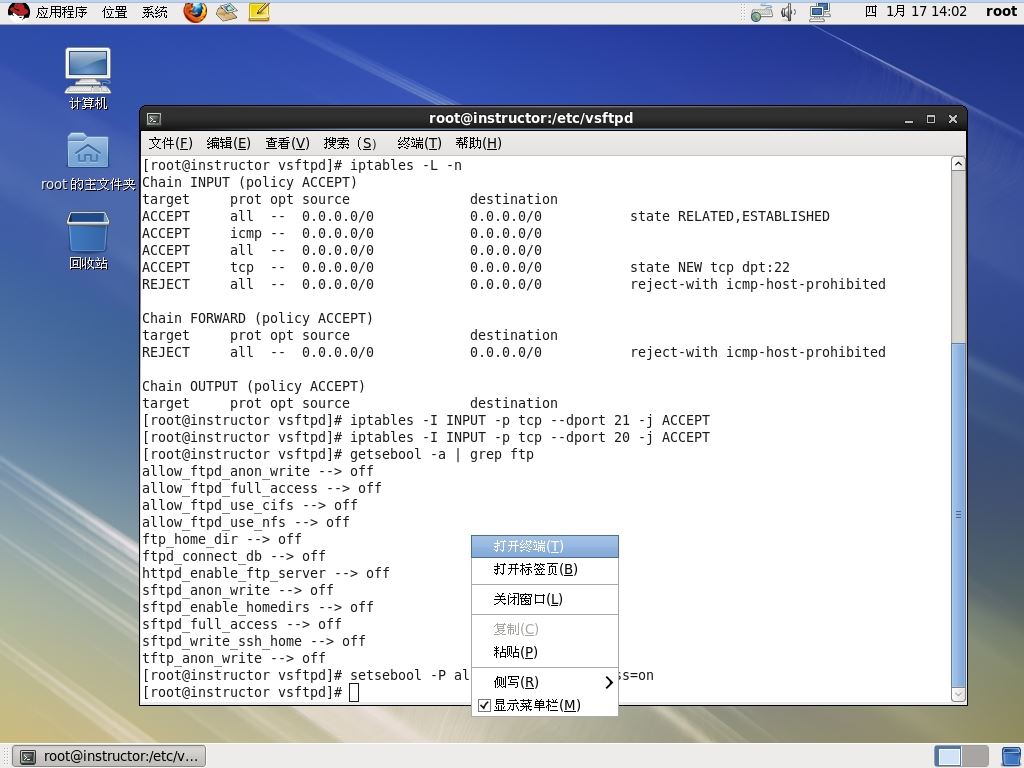Open the 查看(V) menu in terminal

click(287, 143)
